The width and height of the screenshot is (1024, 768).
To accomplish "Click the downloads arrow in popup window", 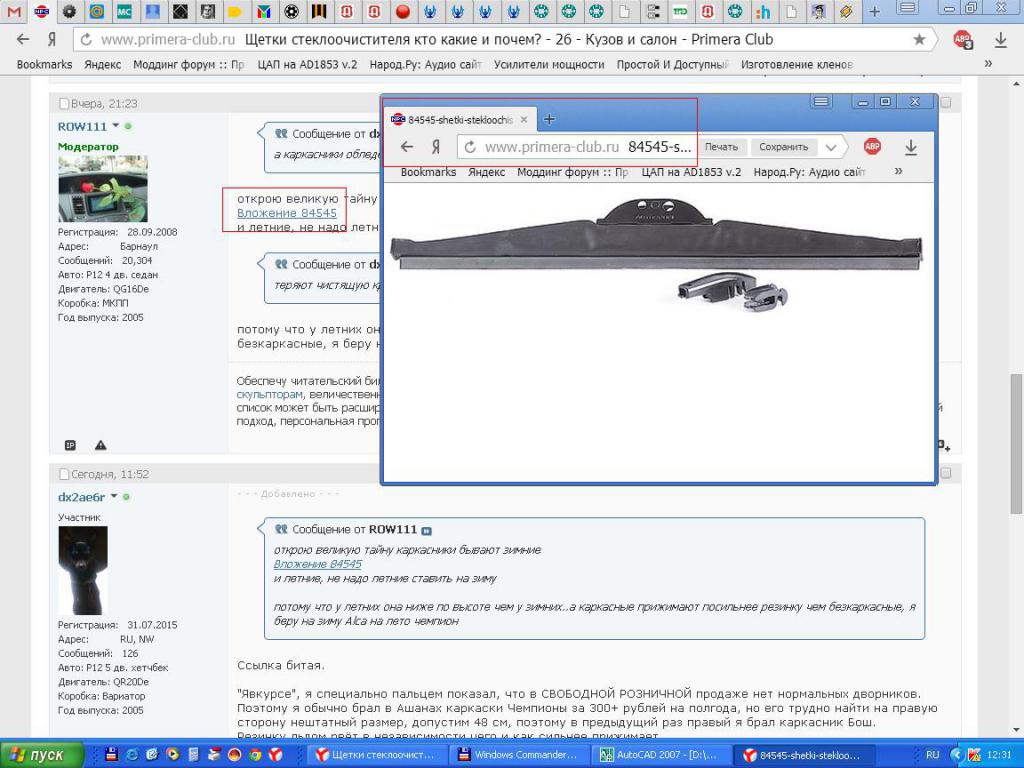I will coord(910,147).
